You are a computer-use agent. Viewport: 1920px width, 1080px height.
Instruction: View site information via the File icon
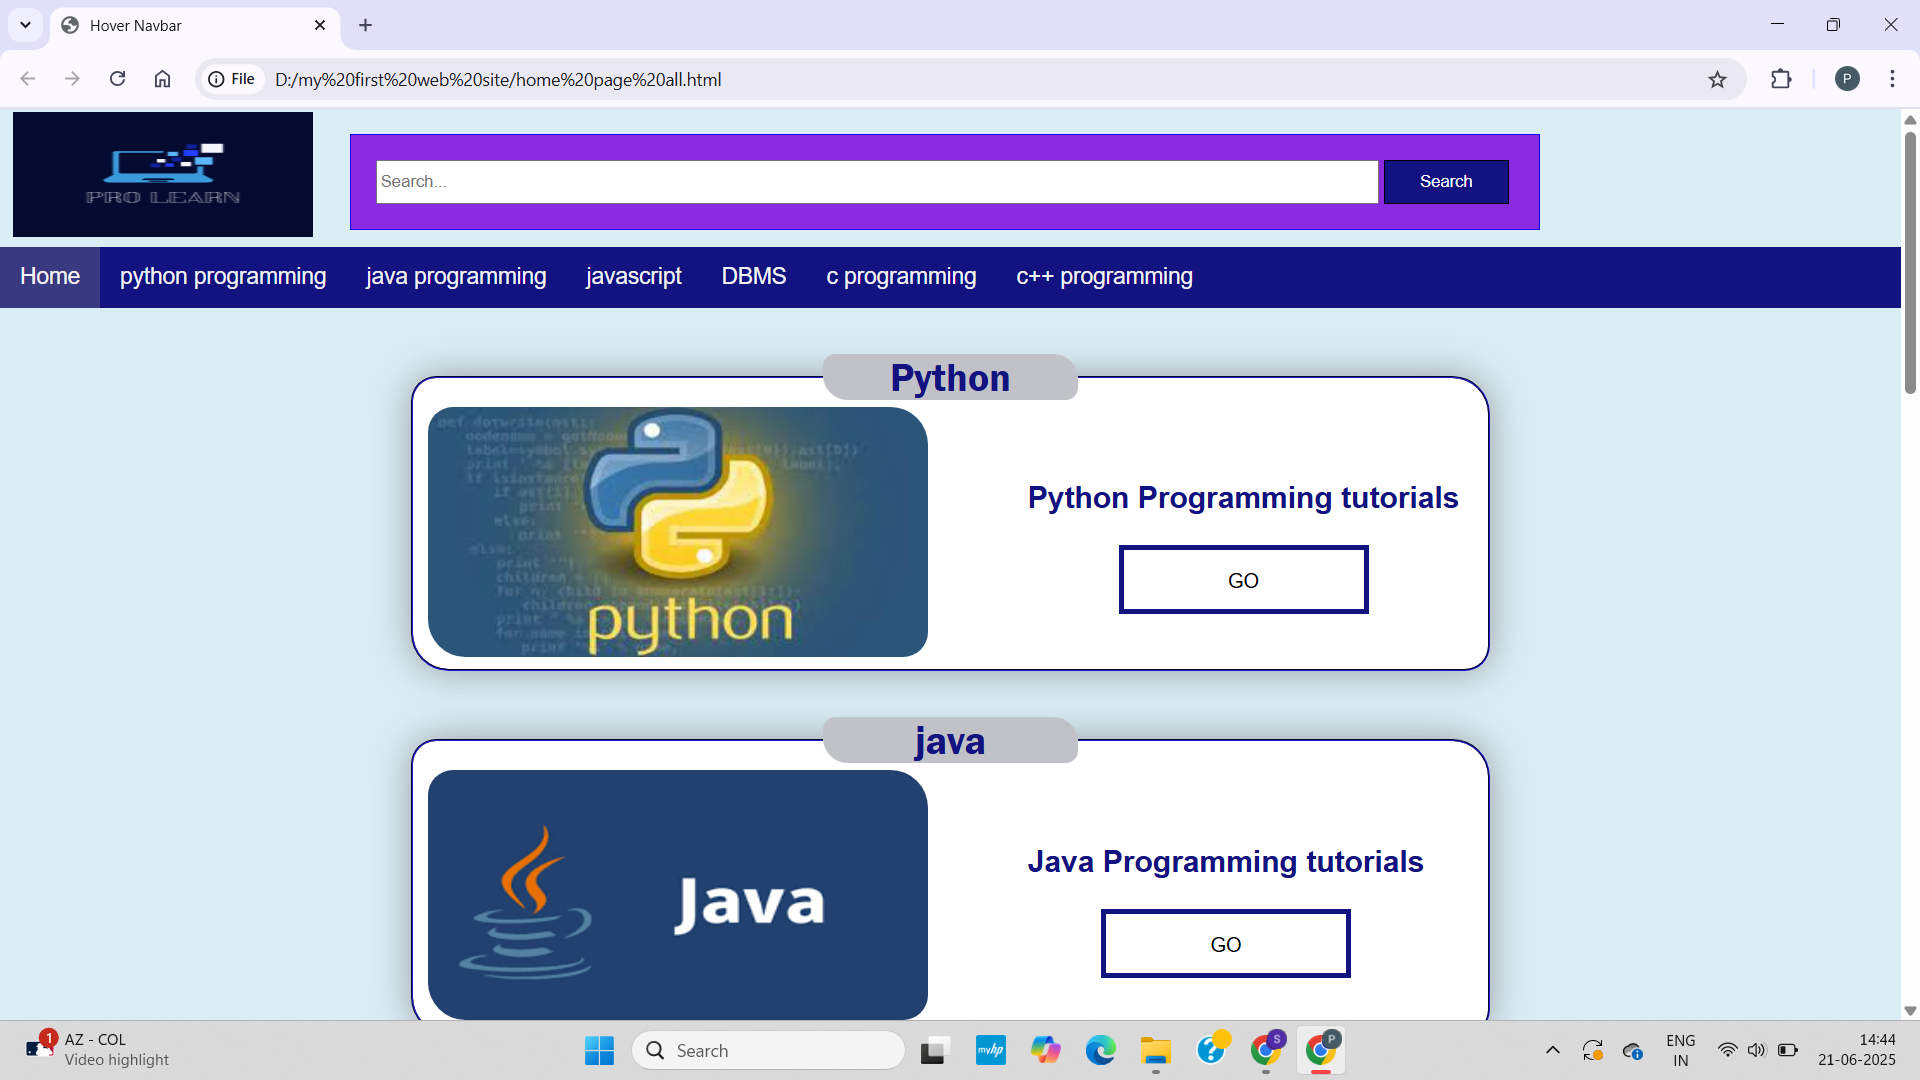tap(232, 79)
